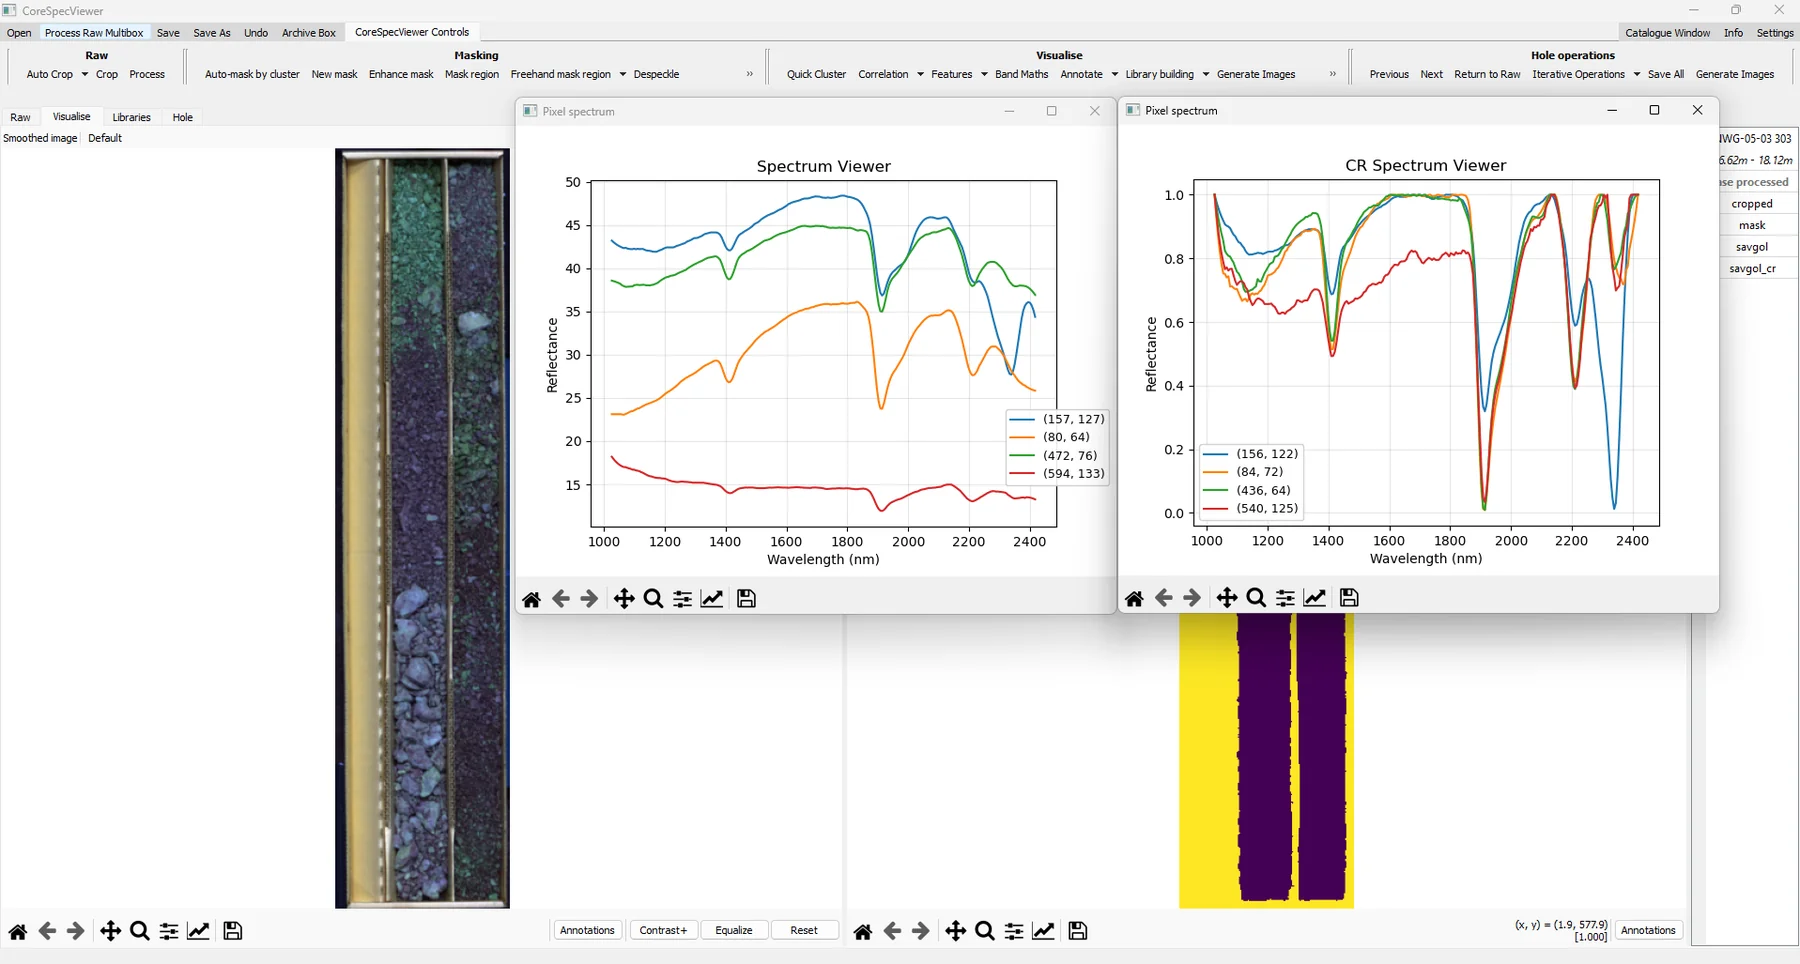Viewport: 1800px width, 964px height.
Task: Expand Library building dropdown arrow
Action: (x=1206, y=74)
